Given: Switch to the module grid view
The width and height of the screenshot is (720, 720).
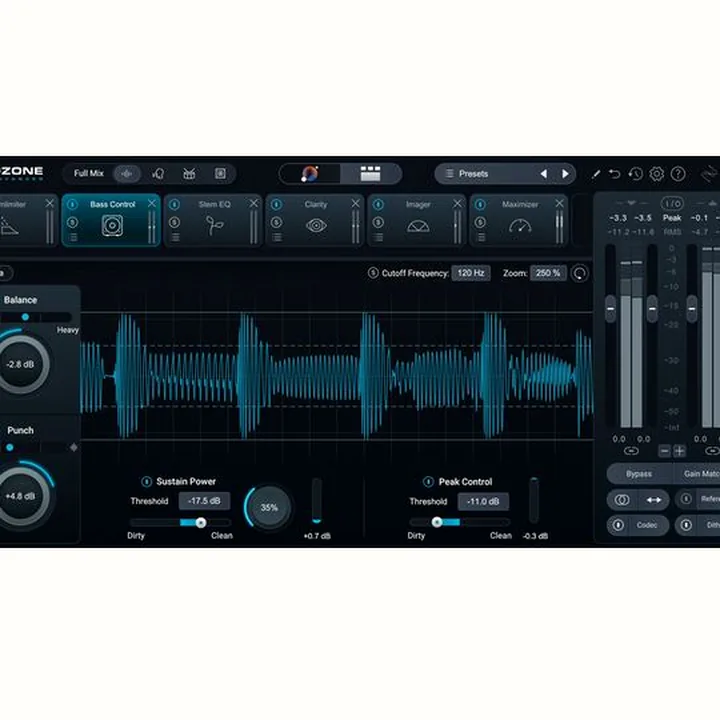Looking at the screenshot, I should (370, 174).
